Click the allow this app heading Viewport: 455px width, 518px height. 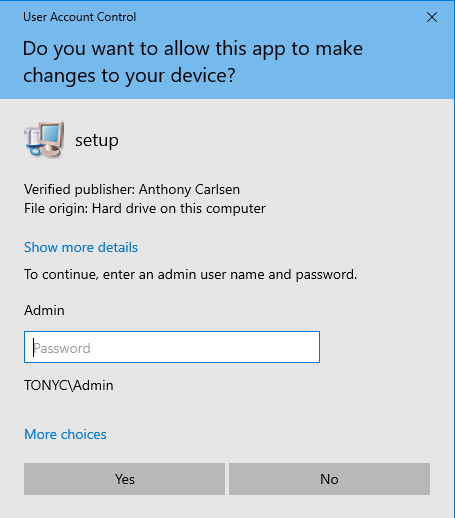pos(193,62)
